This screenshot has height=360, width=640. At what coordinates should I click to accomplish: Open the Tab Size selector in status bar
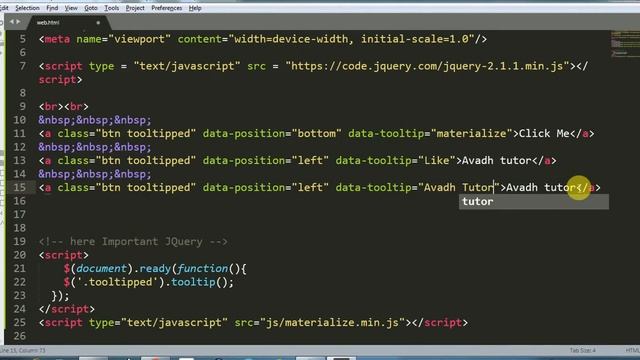(x=582, y=350)
